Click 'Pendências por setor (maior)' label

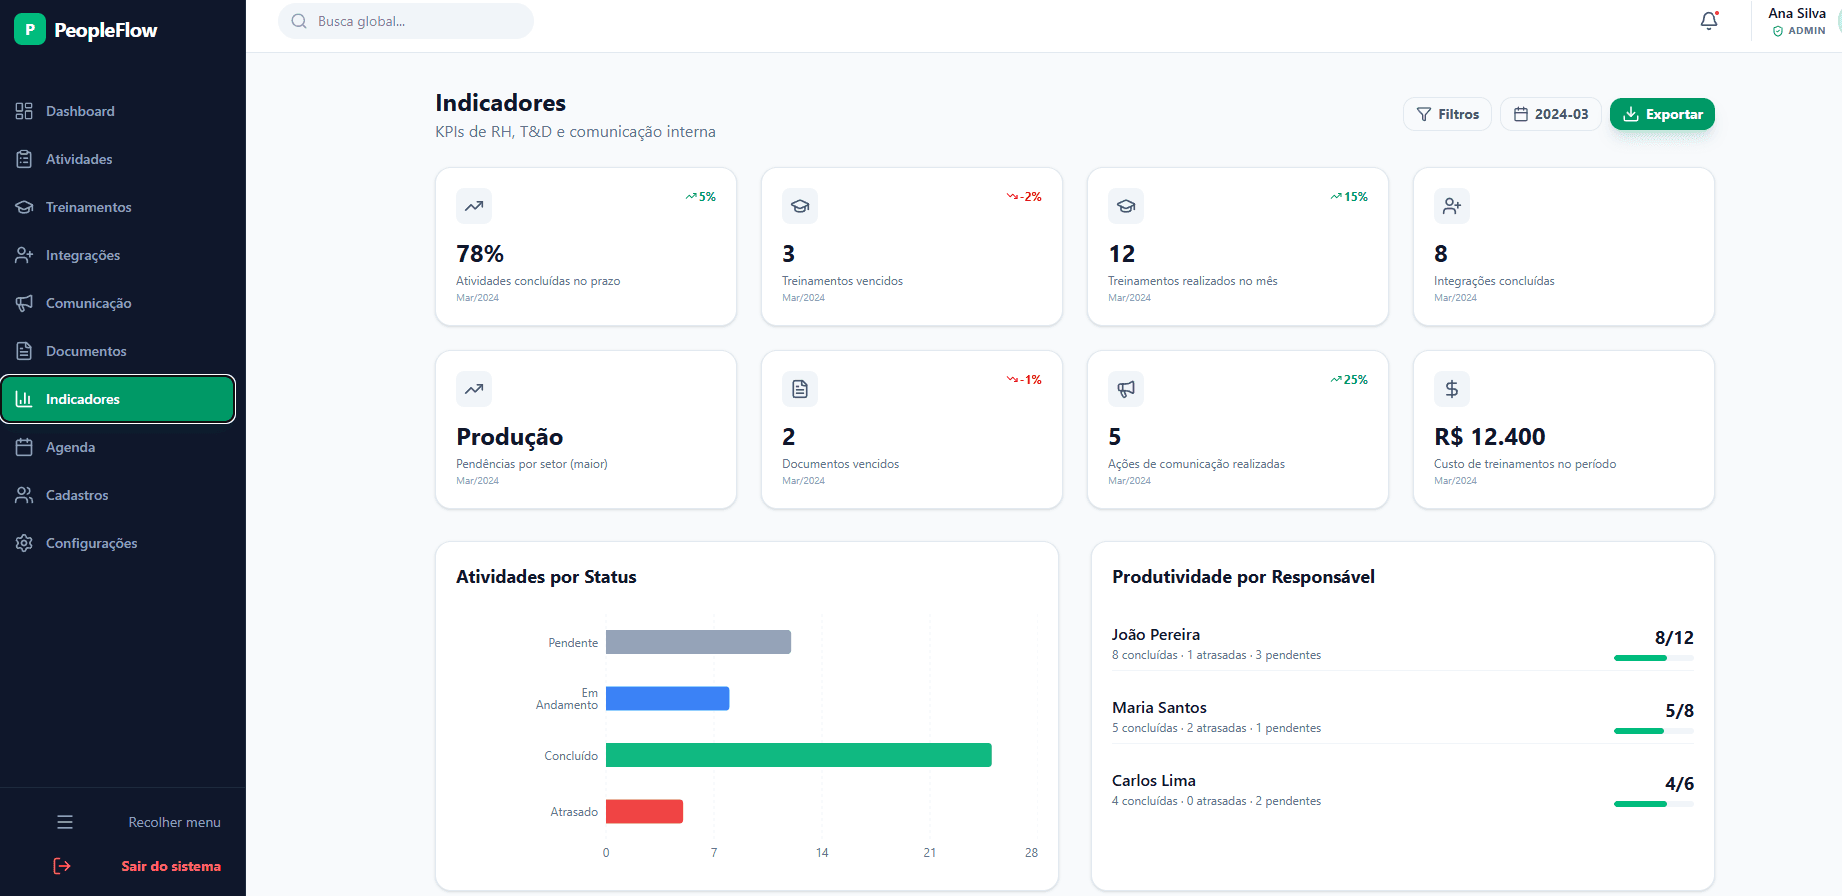[x=532, y=464]
